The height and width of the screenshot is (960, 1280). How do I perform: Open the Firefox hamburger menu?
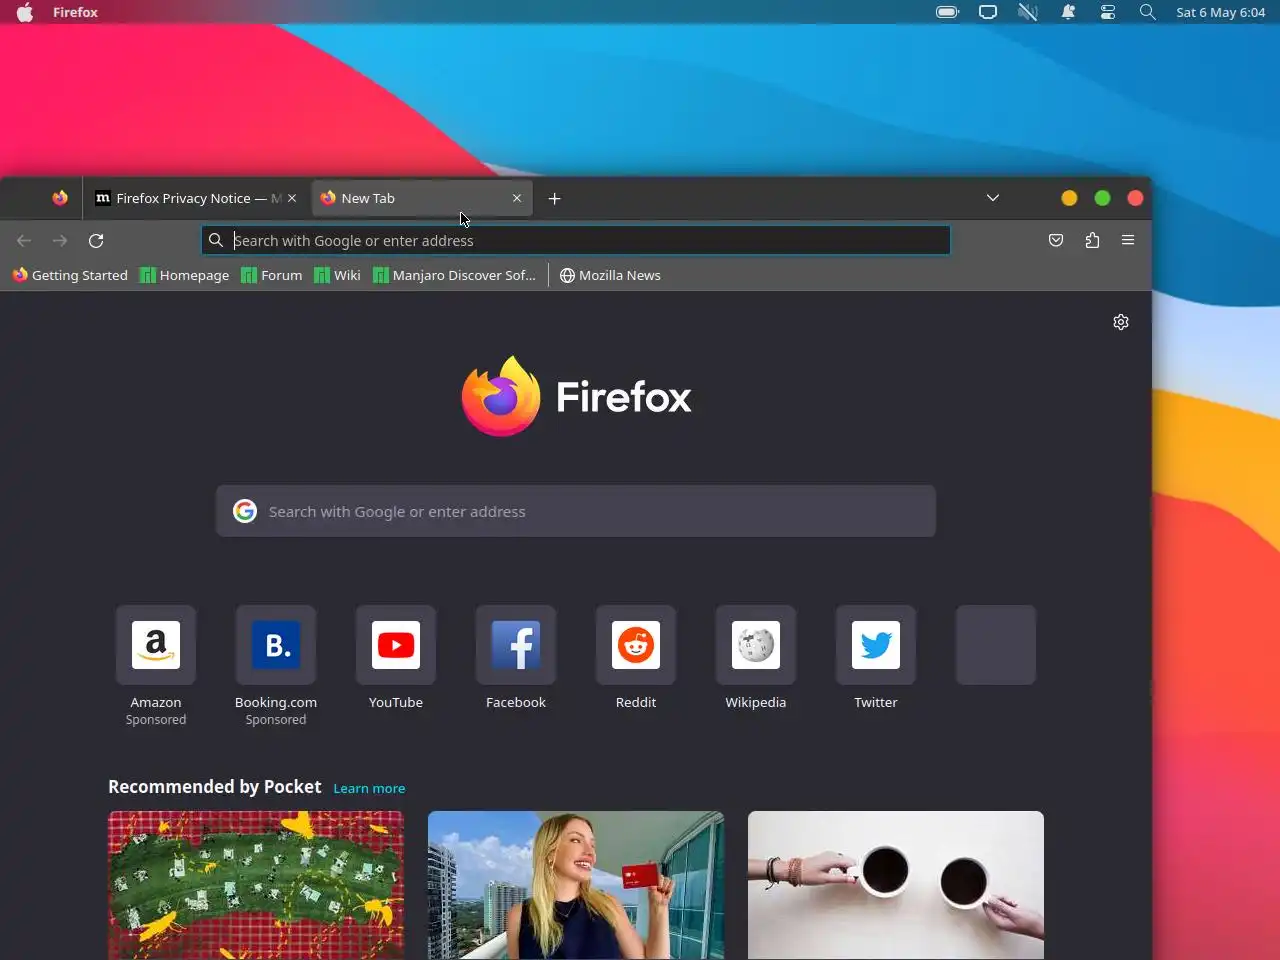(1128, 240)
